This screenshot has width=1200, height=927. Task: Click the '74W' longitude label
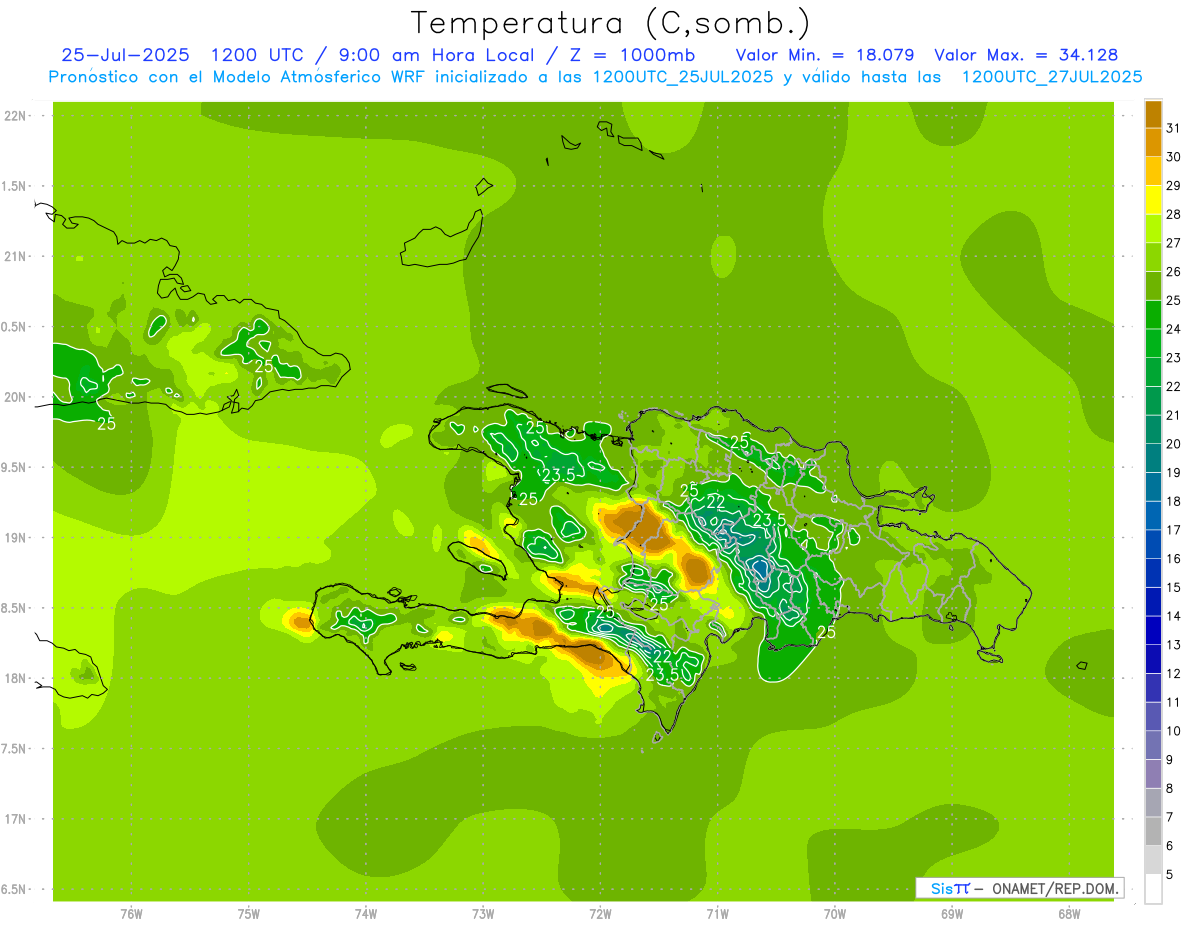pyautogui.click(x=365, y=913)
